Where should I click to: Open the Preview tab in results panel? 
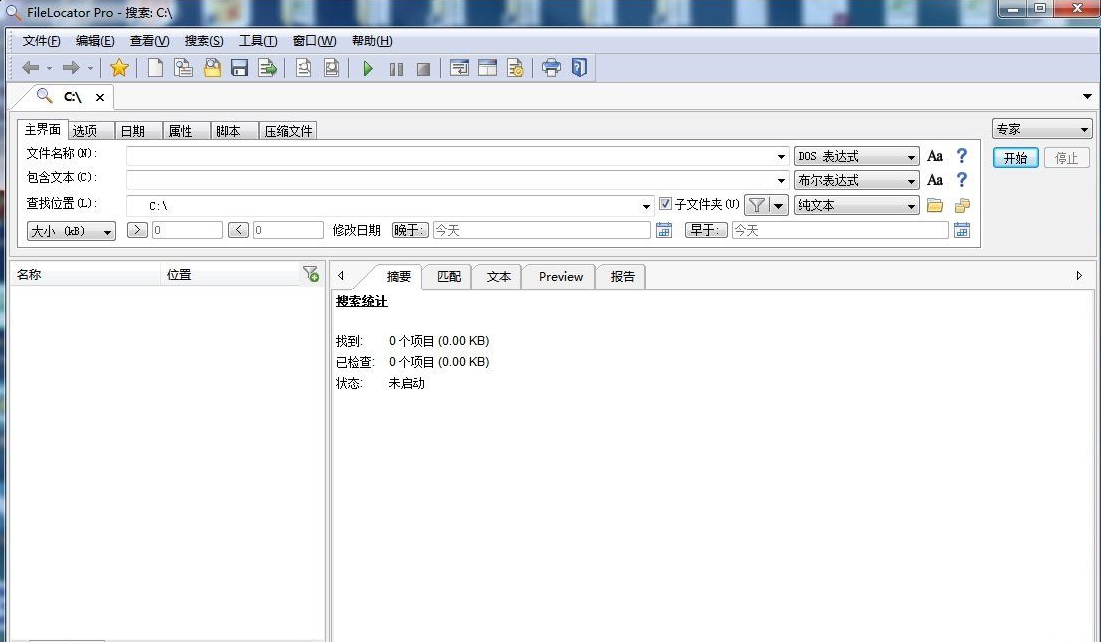click(x=558, y=276)
